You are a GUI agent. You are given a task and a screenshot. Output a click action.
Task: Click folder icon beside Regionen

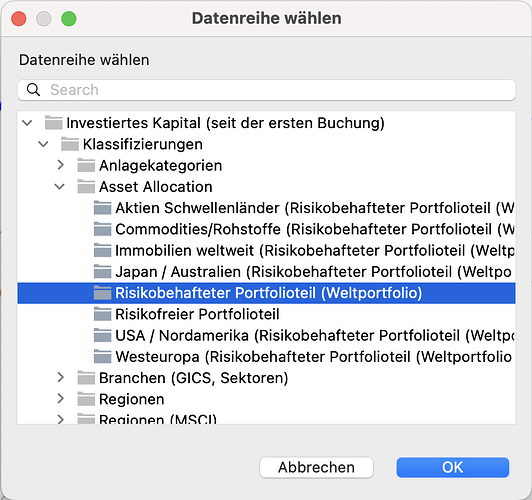pos(86,399)
